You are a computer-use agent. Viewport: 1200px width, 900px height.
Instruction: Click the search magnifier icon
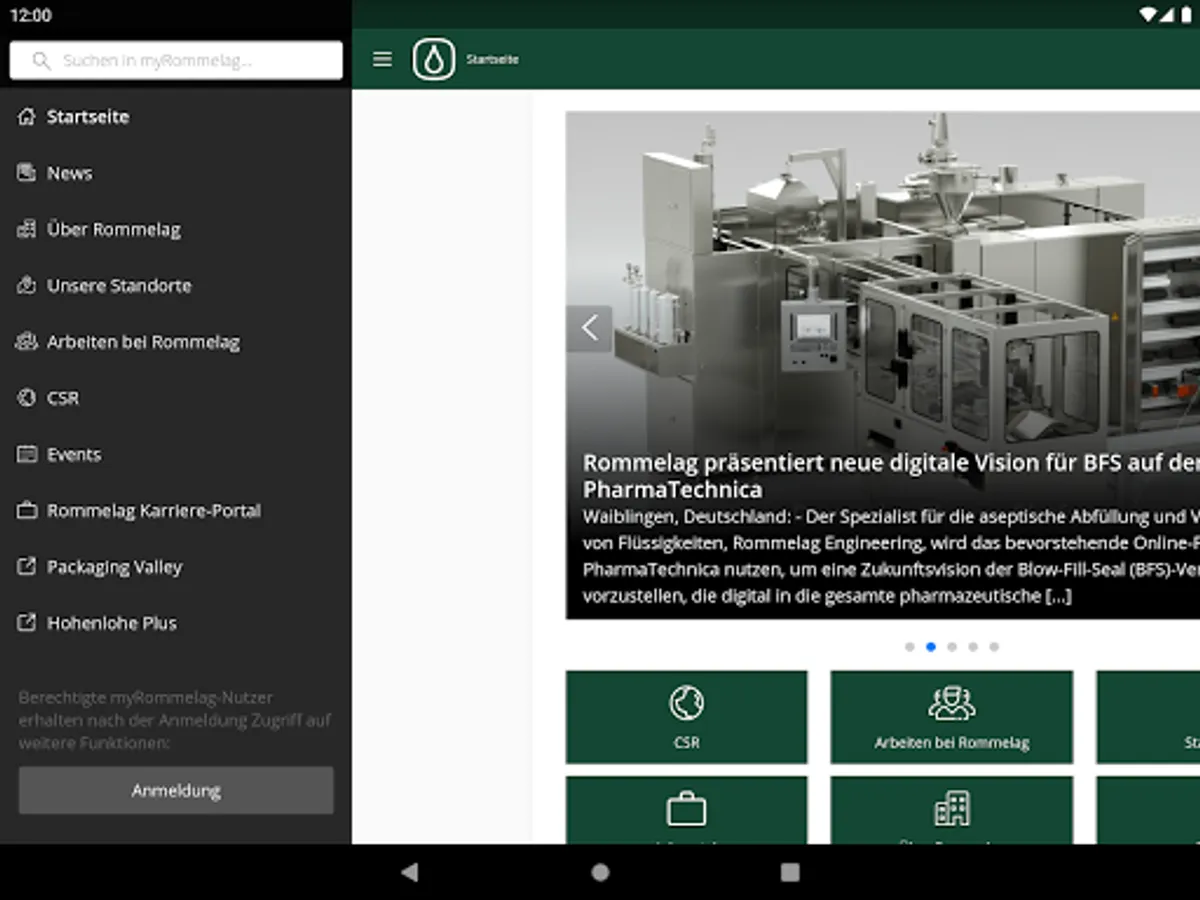tap(41, 61)
